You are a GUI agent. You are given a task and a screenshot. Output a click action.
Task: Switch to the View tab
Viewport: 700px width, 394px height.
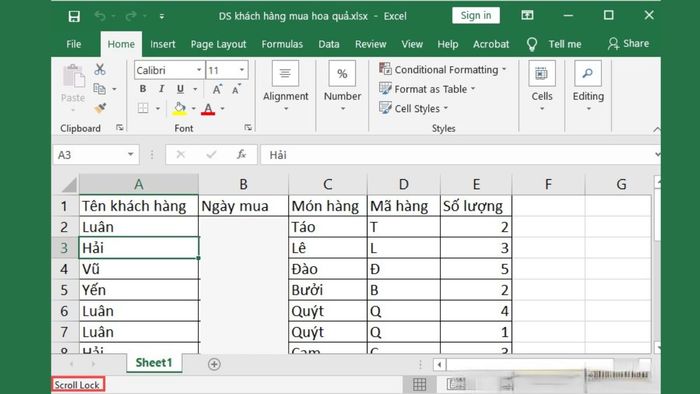point(412,44)
